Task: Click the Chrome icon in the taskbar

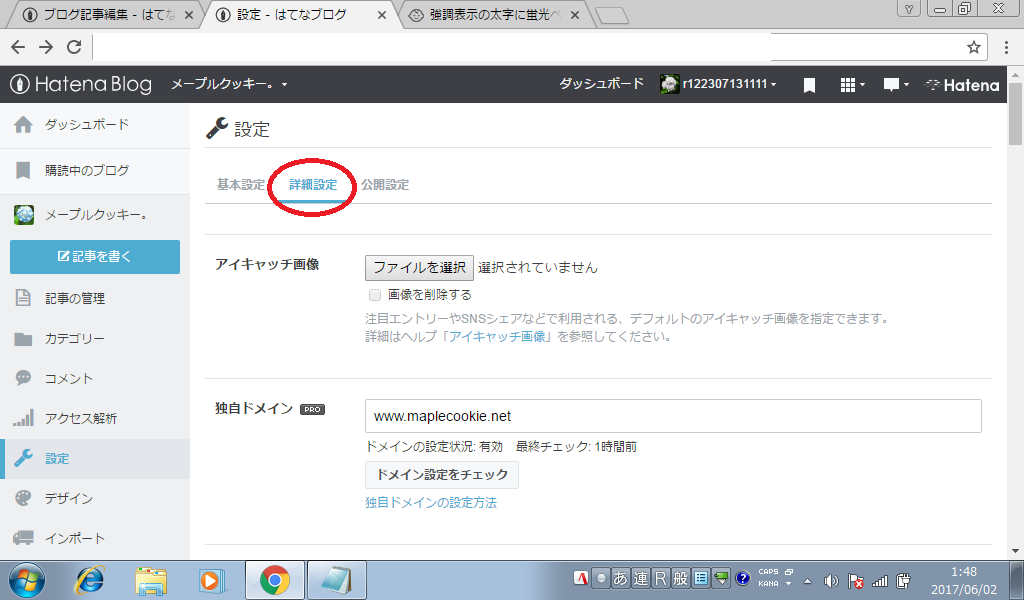Action: pyautogui.click(x=275, y=580)
